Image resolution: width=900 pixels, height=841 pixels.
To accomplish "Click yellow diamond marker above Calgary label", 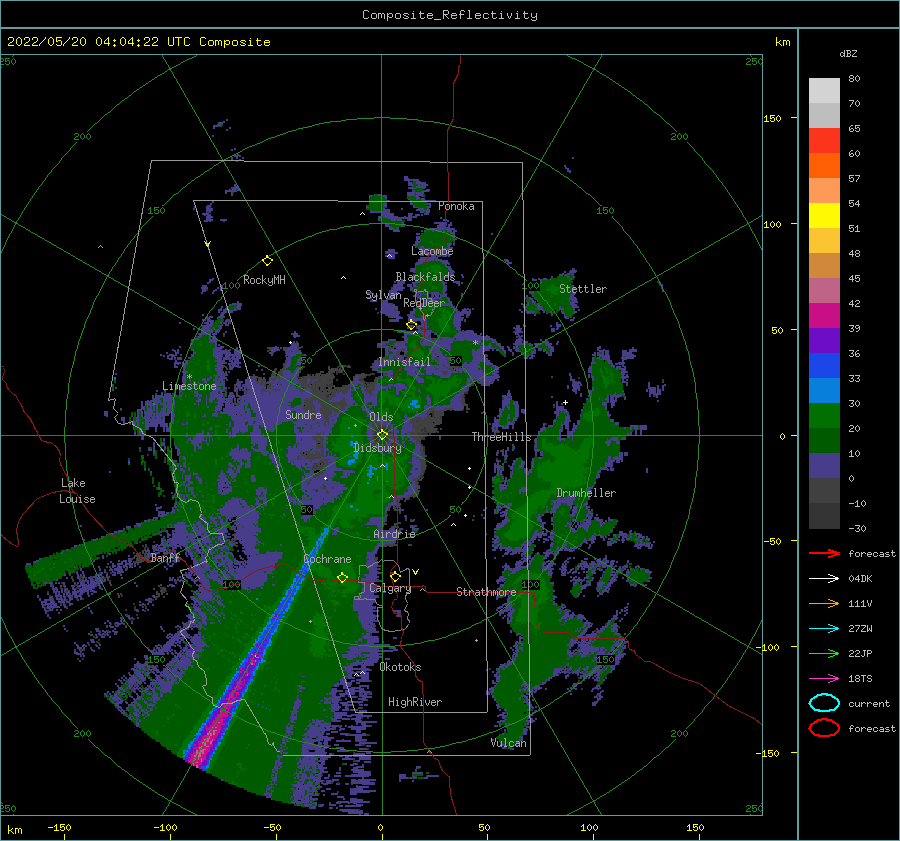I will coord(395,576).
